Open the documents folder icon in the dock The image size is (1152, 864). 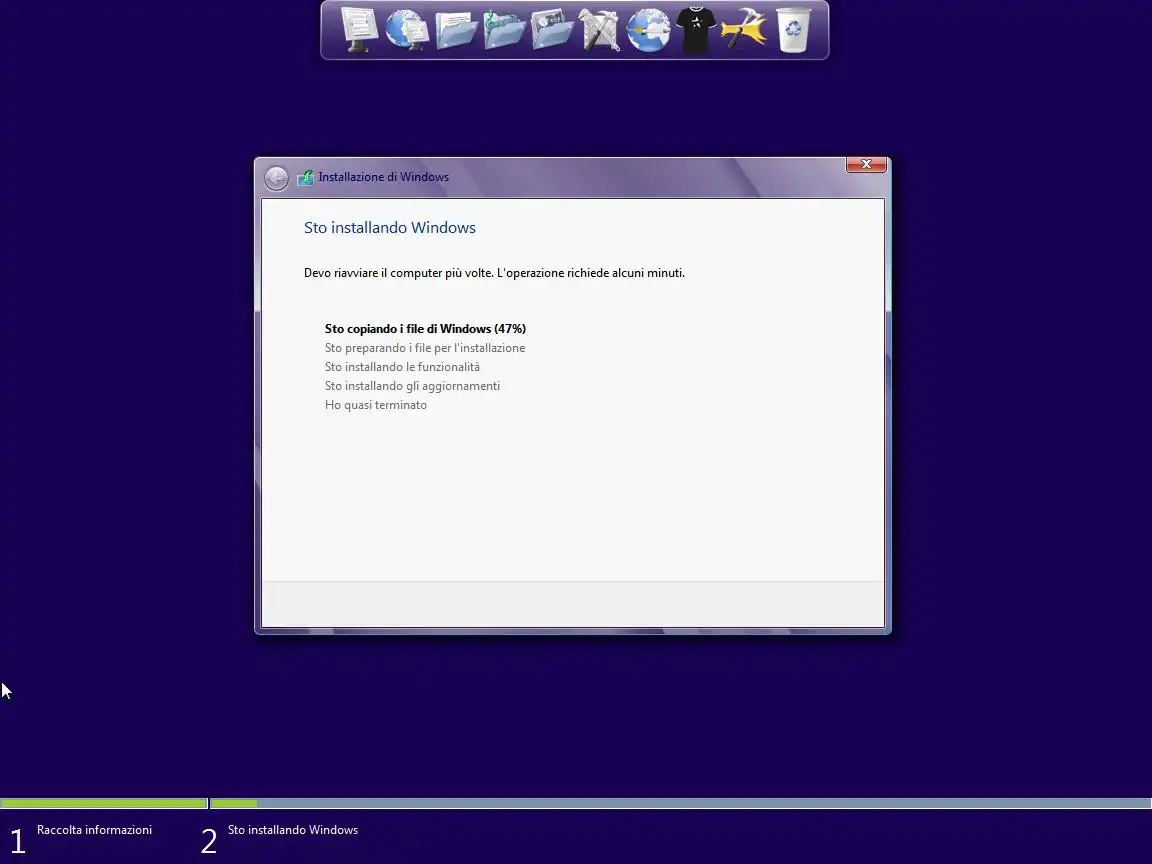[x=456, y=29]
